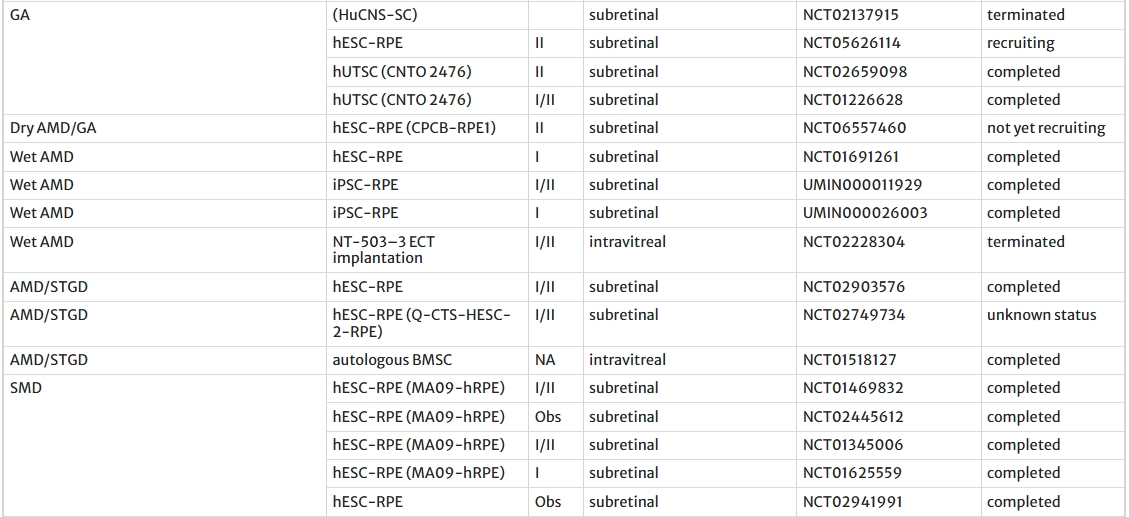This screenshot has height=517, width=1129.
Task: Select trial ID NCT01469832
Action: [853, 388]
